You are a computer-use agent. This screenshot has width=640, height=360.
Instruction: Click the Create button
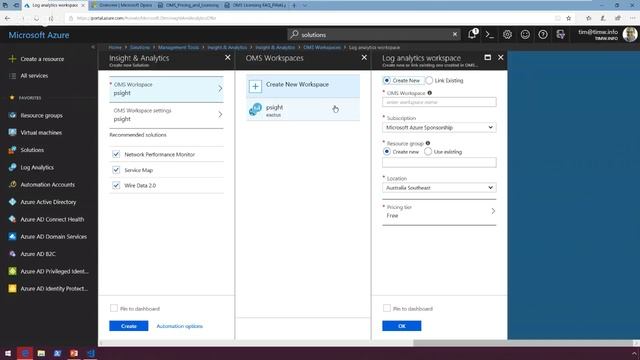point(129,326)
